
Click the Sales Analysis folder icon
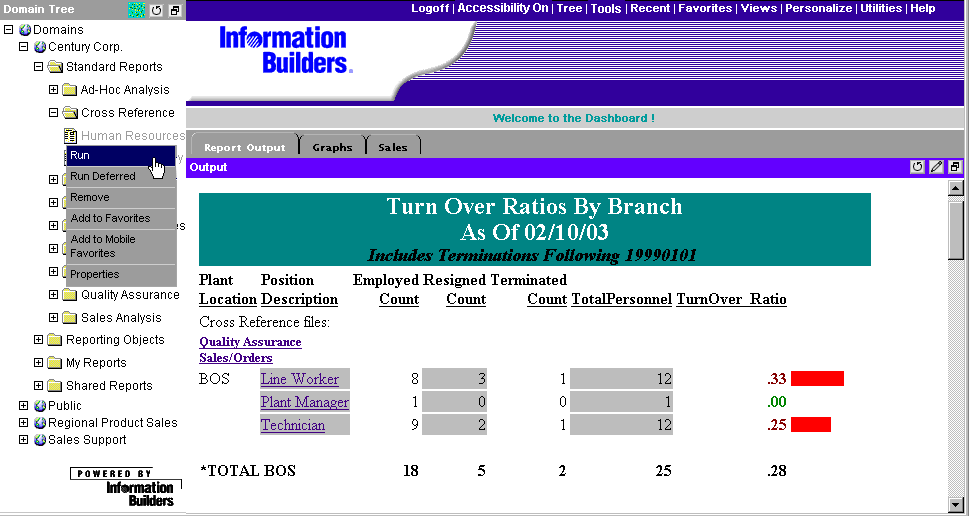click(x=70, y=318)
